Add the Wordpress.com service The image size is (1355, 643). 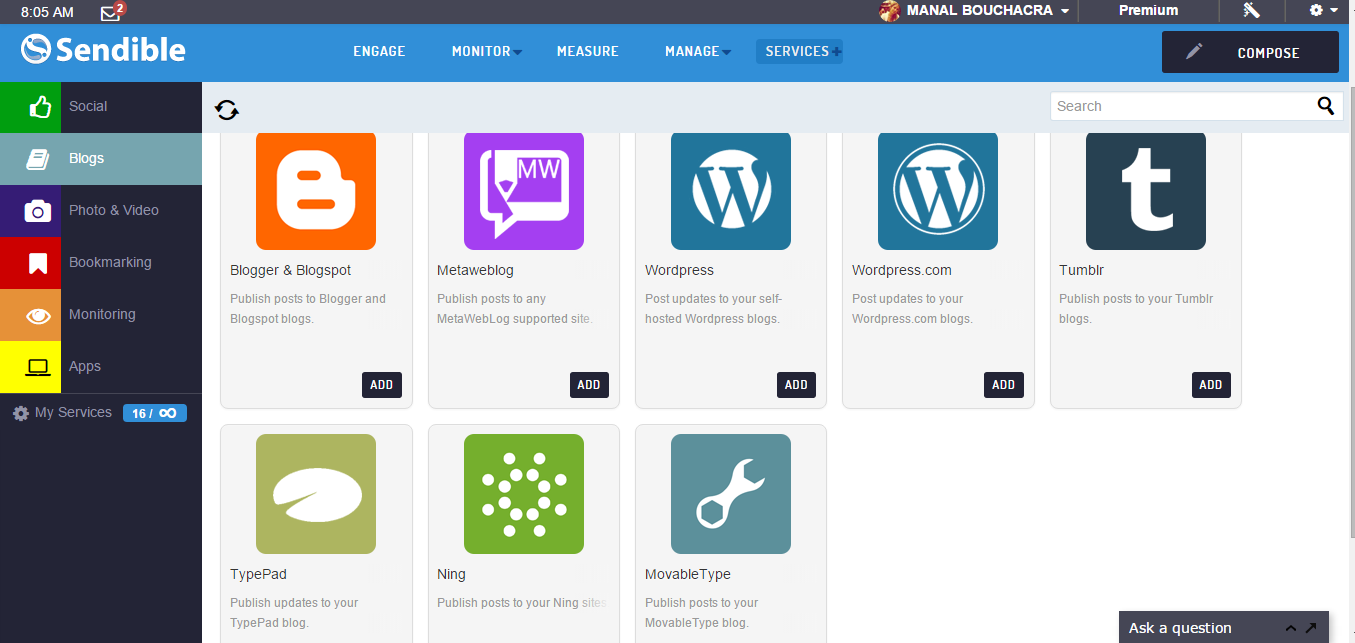click(x=1004, y=385)
